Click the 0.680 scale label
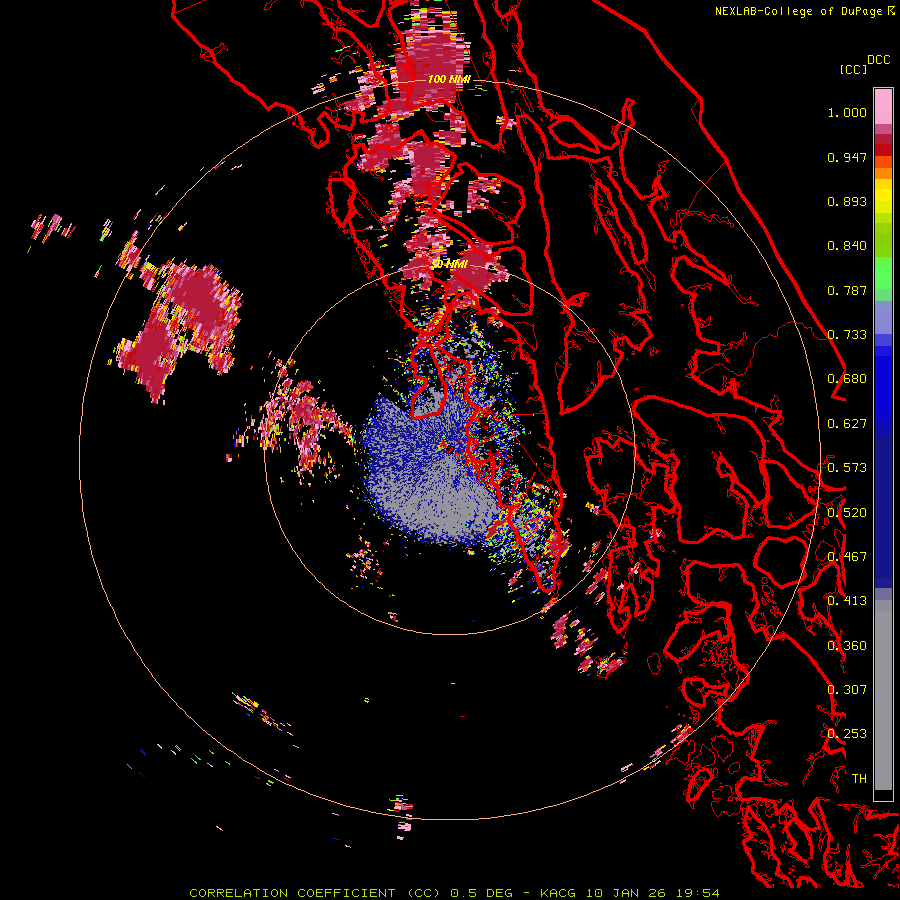The height and width of the screenshot is (900, 900). click(x=847, y=379)
